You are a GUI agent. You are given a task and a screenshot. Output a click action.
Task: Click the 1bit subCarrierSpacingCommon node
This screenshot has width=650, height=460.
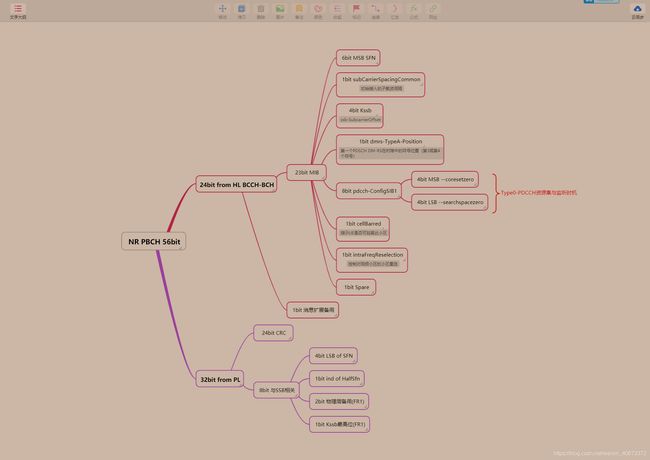(x=381, y=85)
